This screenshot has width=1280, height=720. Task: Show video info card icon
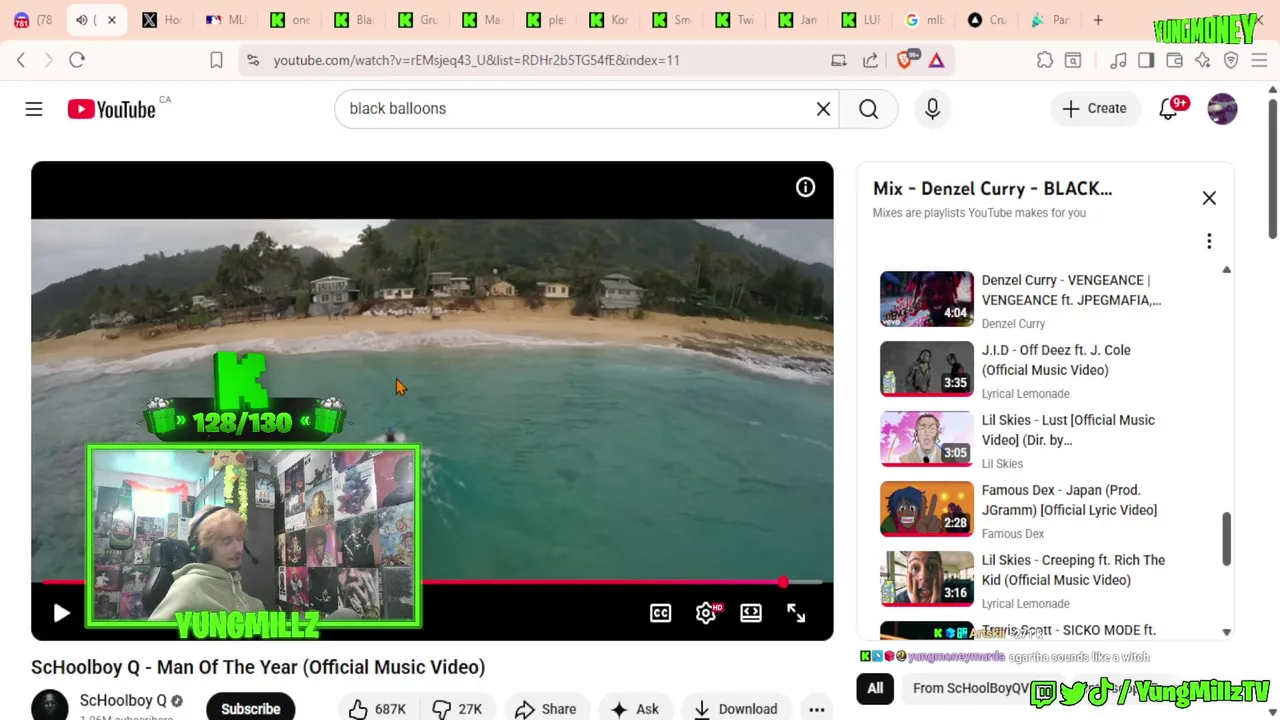click(805, 187)
